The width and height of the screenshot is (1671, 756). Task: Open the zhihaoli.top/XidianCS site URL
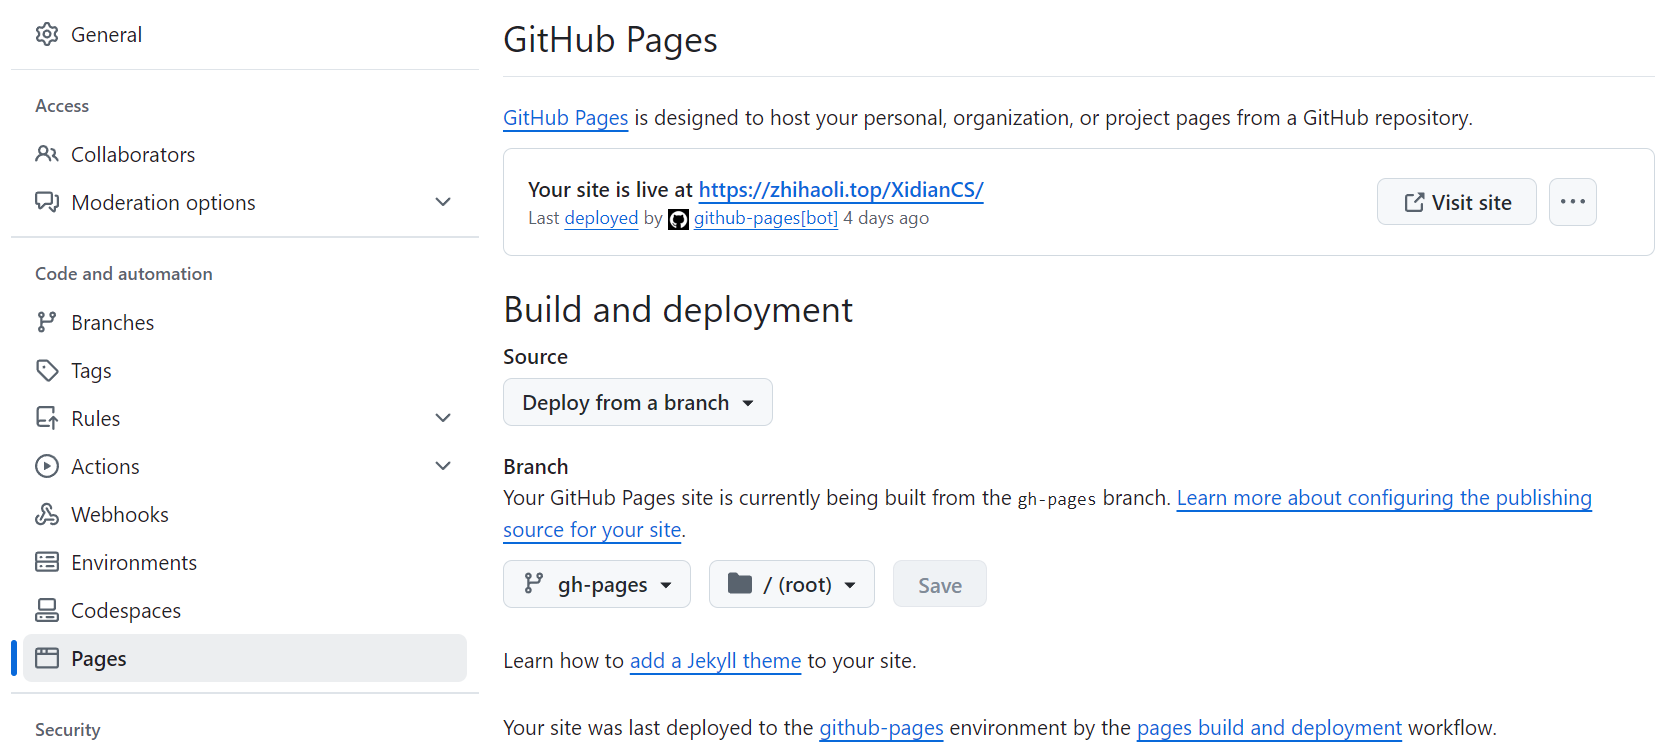pos(841,189)
